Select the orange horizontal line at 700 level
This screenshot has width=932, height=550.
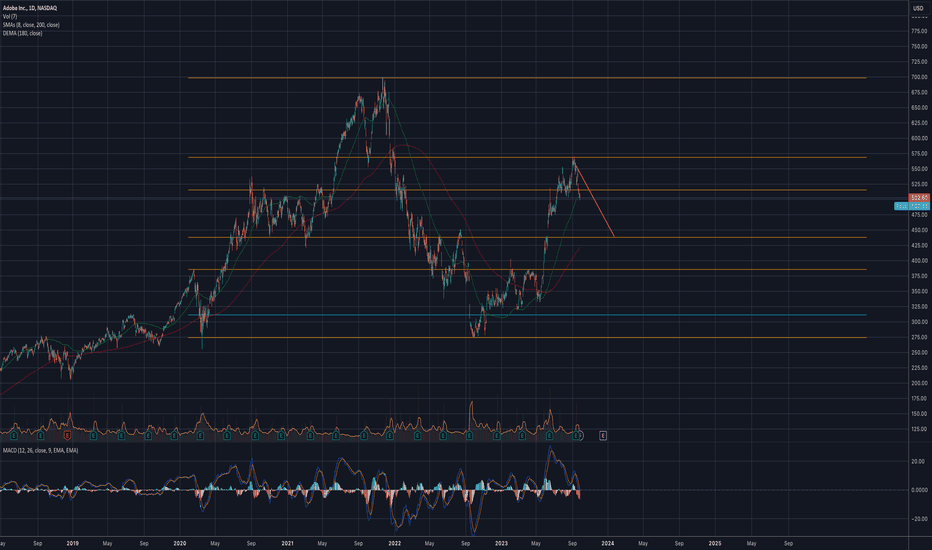tap(527, 78)
